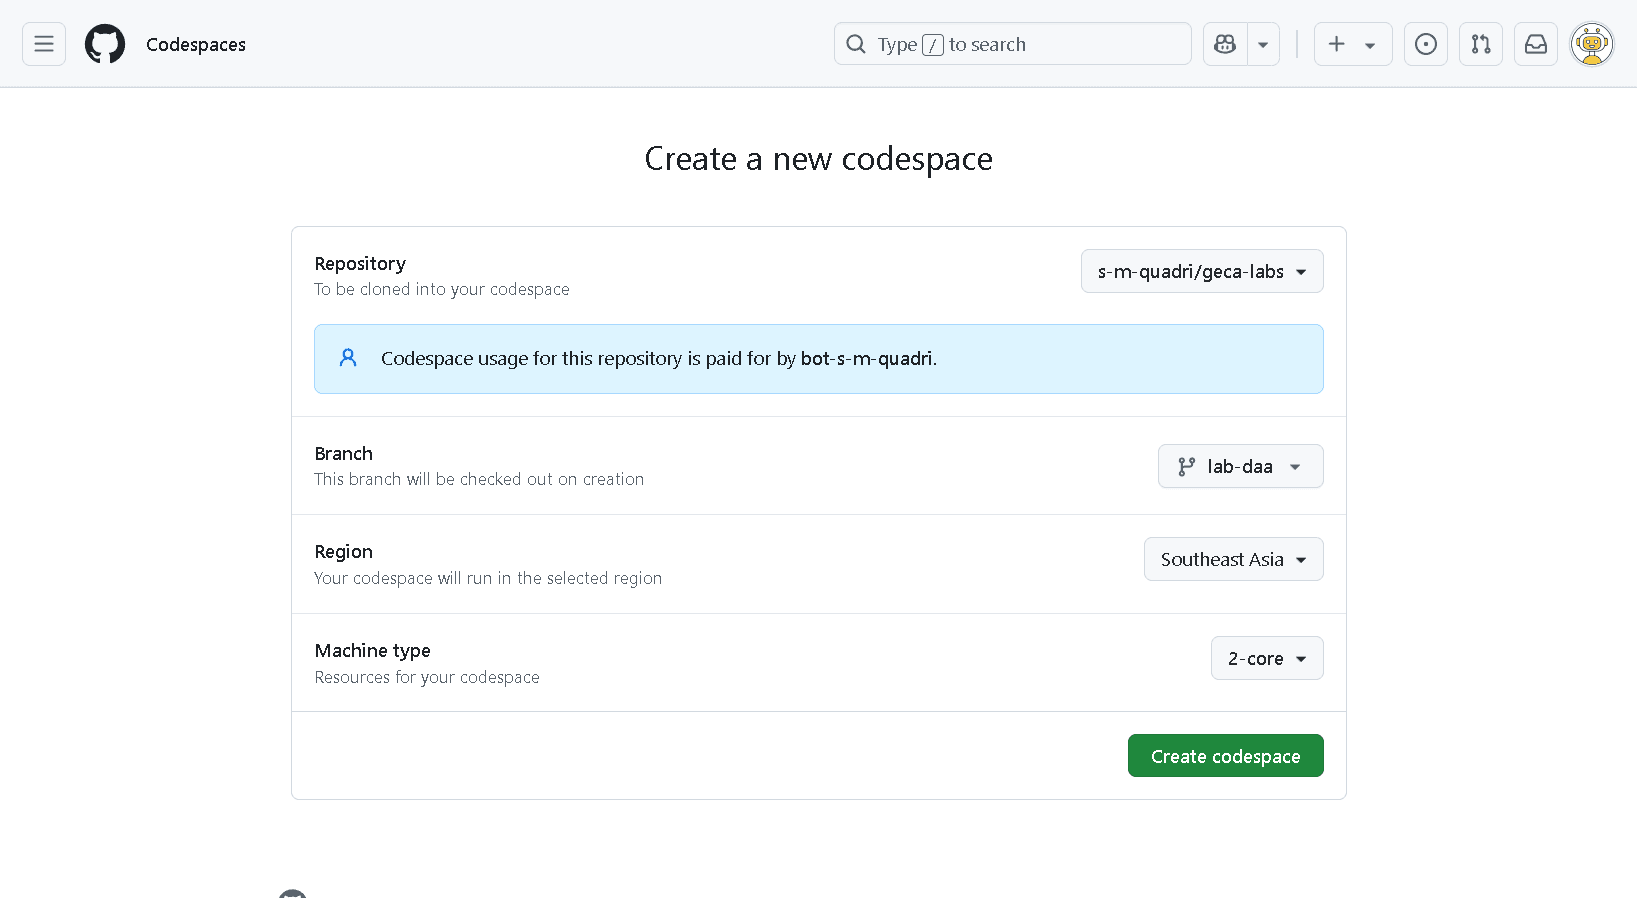View issues via the circle-dot icon
Image resolution: width=1637 pixels, height=898 pixels.
pyautogui.click(x=1426, y=44)
